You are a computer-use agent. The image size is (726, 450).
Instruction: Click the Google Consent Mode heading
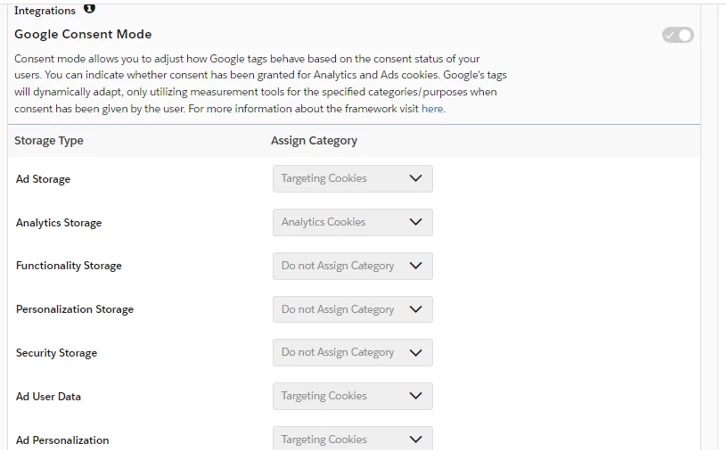point(82,34)
